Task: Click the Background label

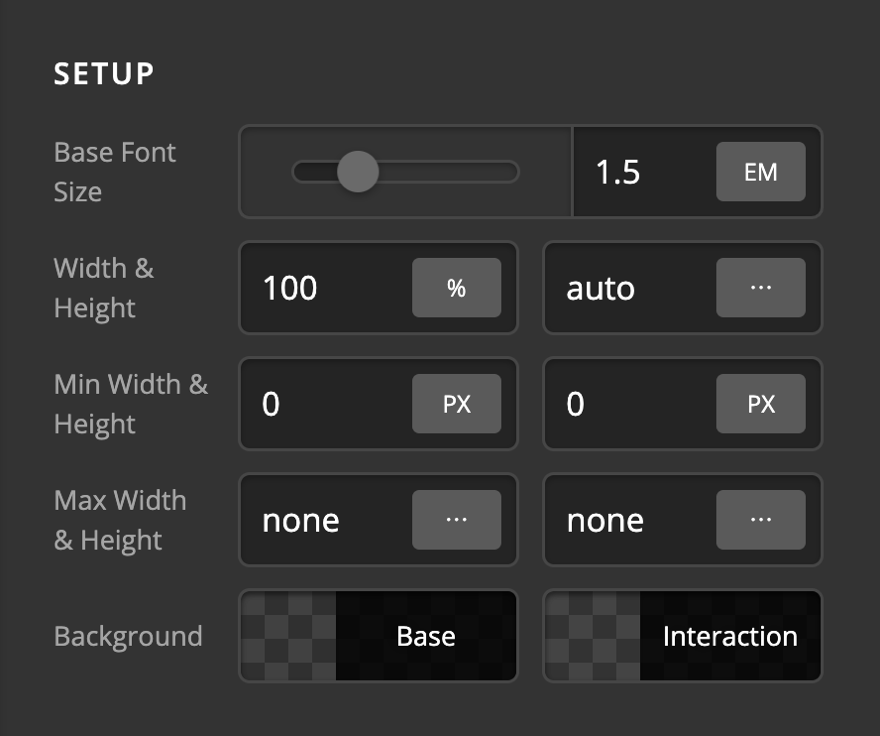Action: click(x=128, y=636)
